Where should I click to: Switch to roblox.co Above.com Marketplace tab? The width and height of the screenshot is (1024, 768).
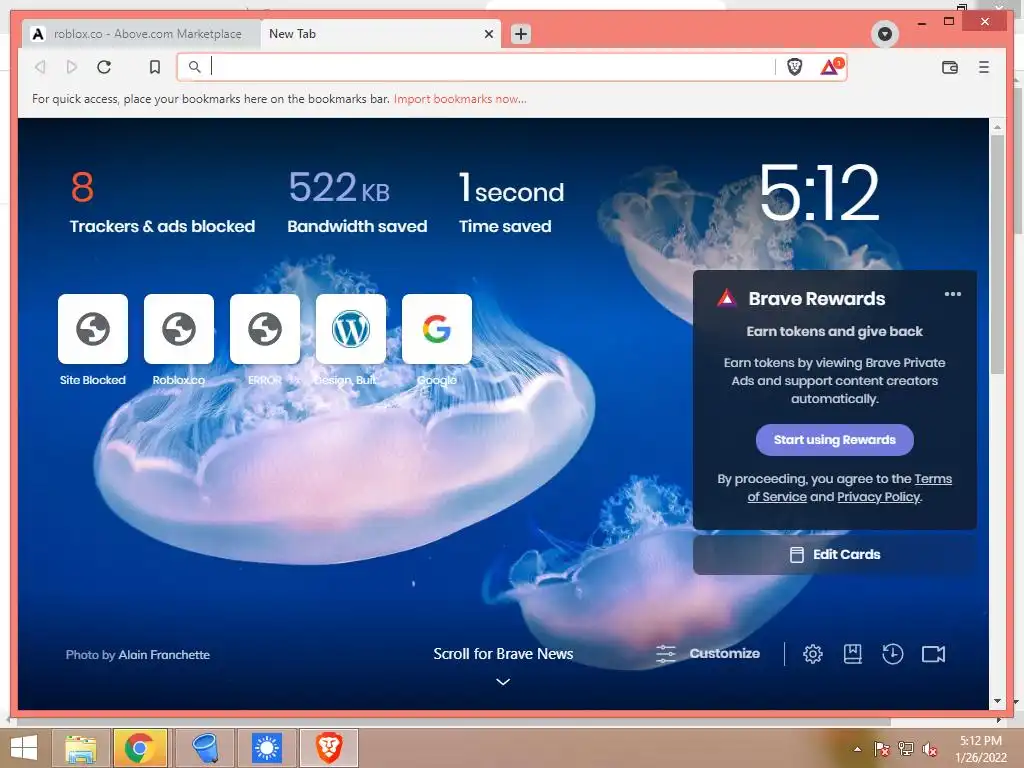pos(141,34)
